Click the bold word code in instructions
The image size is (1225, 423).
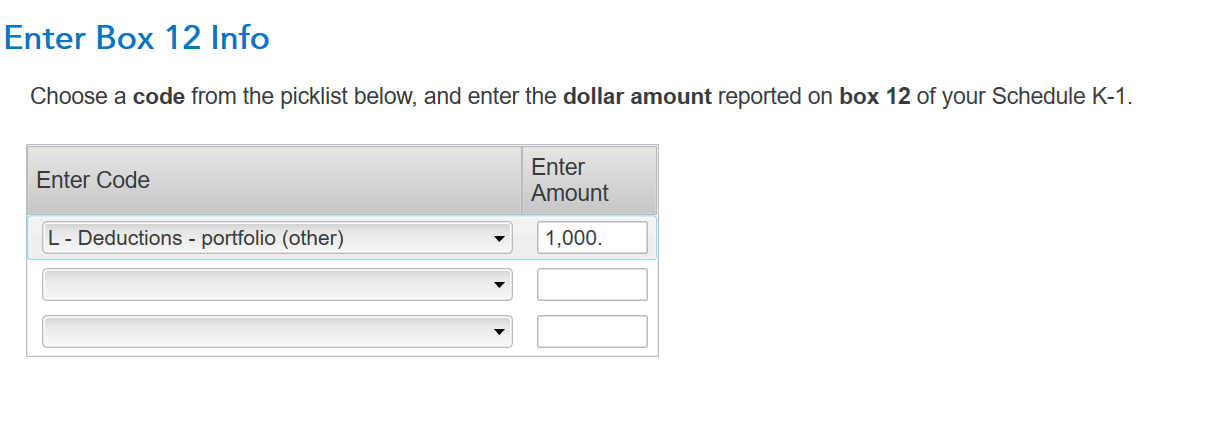click(x=159, y=97)
